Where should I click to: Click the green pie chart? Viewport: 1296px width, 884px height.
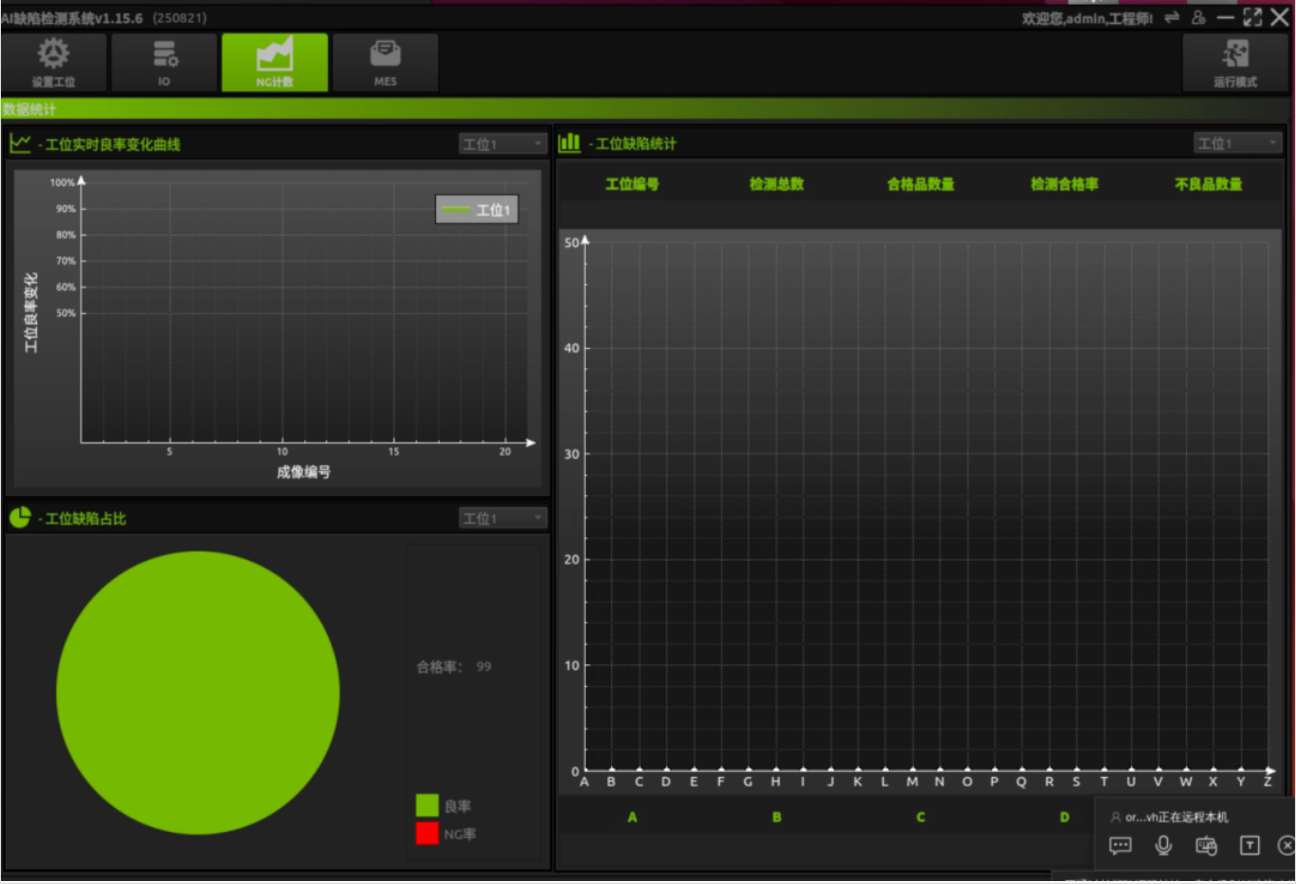click(x=198, y=693)
